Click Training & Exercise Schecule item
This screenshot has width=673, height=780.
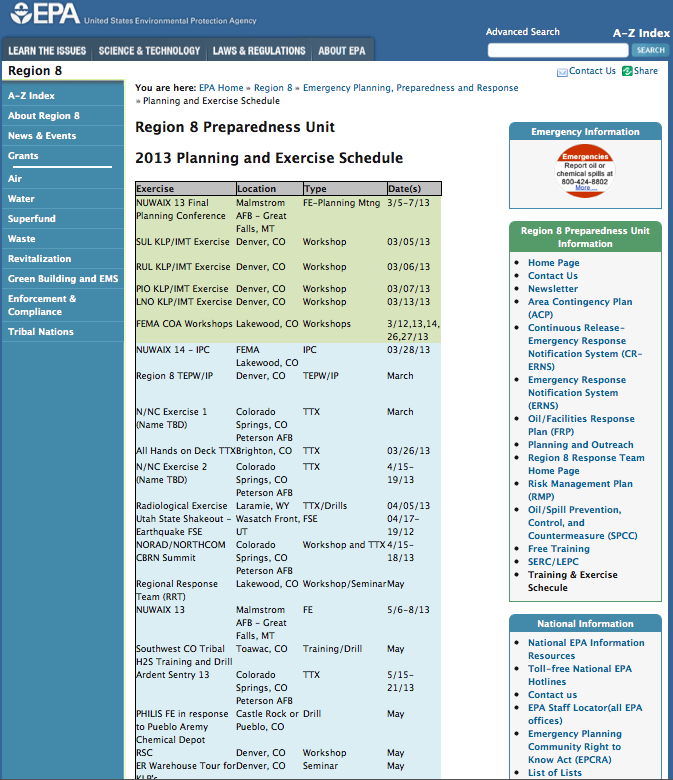point(573,581)
